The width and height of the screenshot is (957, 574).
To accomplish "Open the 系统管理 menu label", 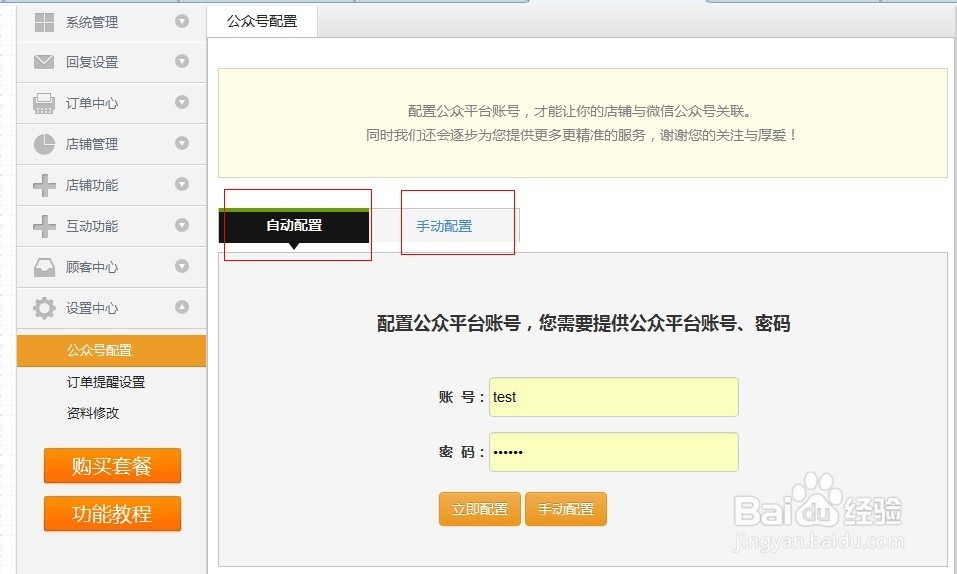I will 92,23.
